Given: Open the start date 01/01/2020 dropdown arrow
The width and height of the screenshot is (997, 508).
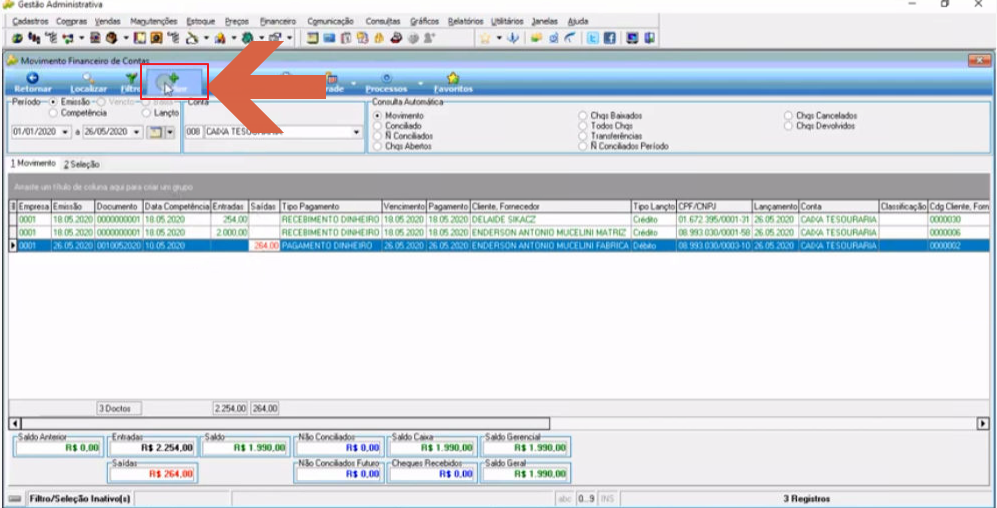Looking at the screenshot, I should [65, 132].
